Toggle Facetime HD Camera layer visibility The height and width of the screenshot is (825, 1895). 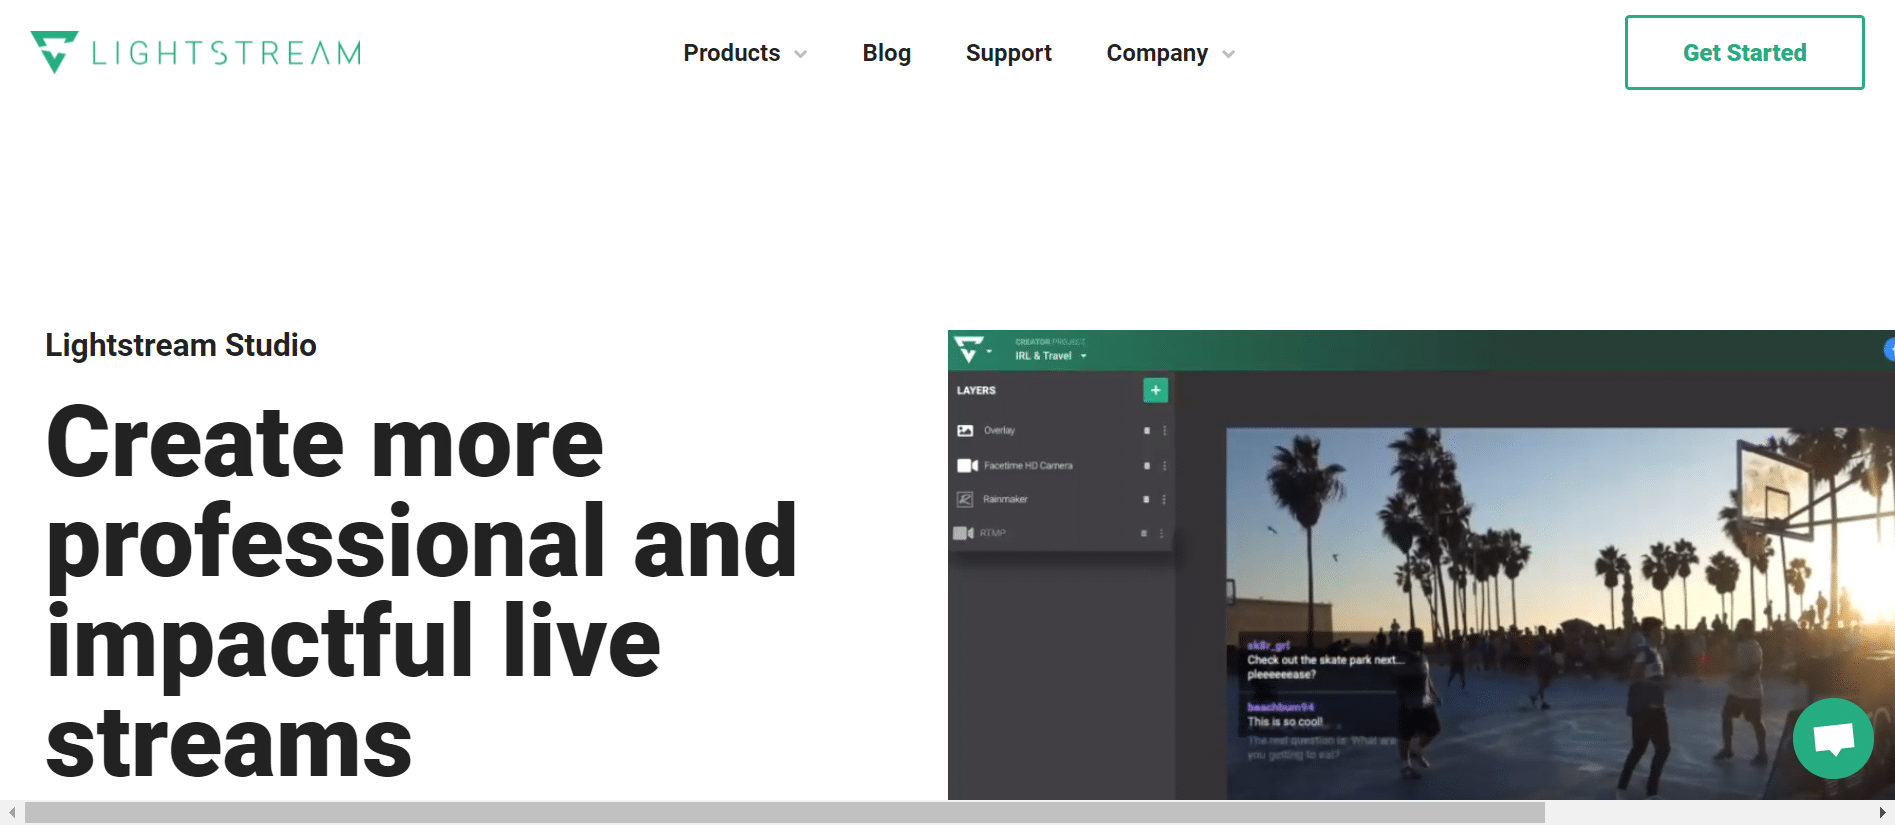click(x=1147, y=466)
